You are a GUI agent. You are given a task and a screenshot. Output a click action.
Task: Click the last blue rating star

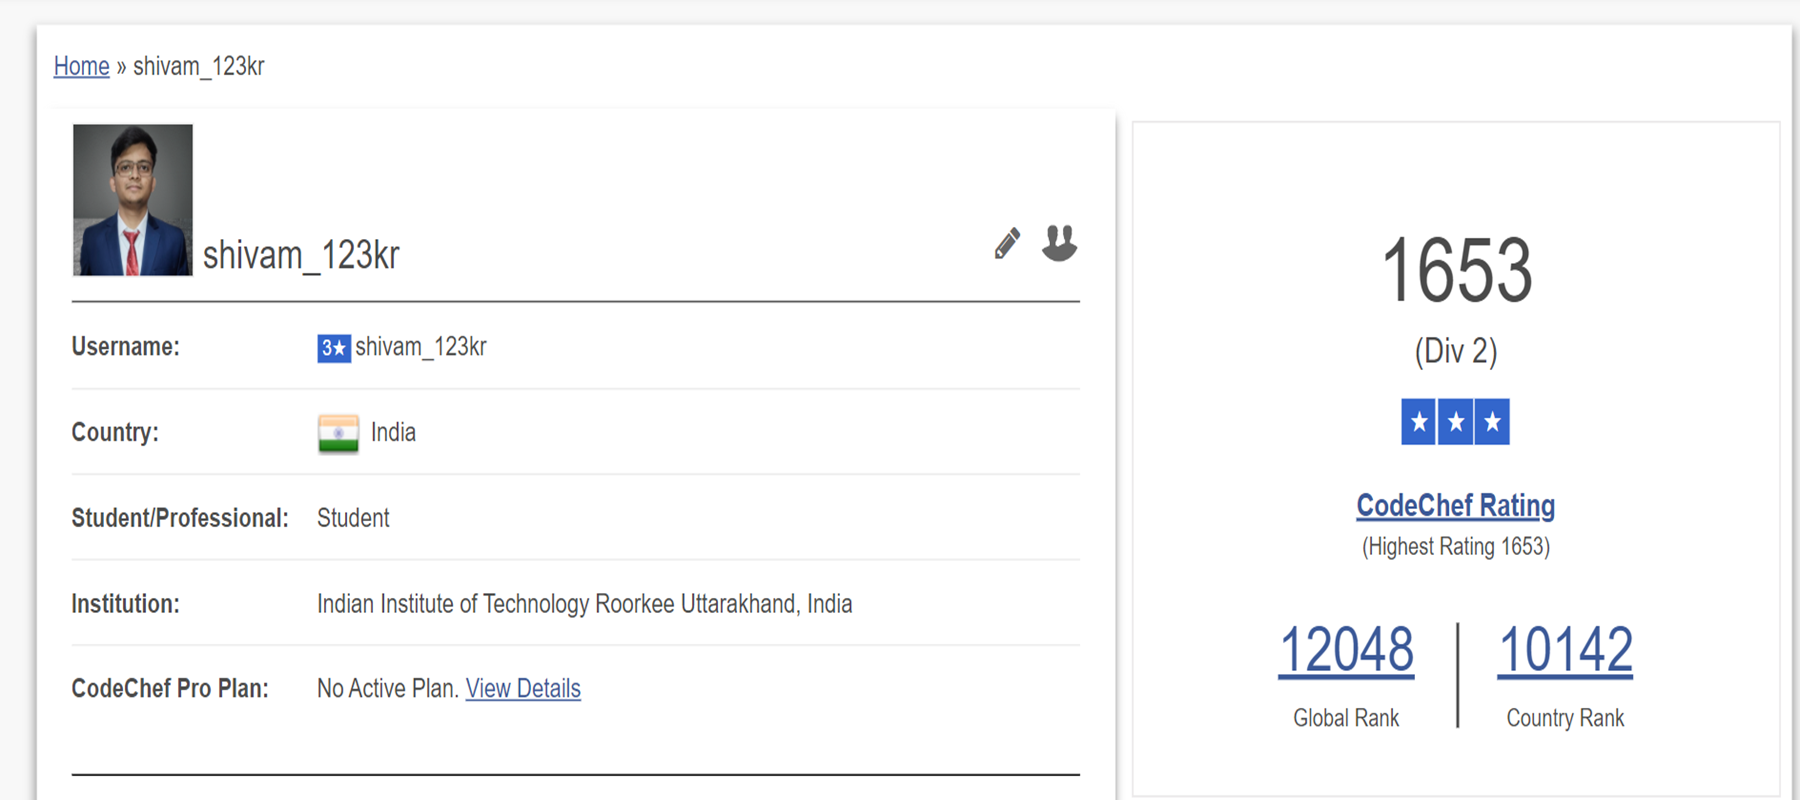coord(1492,422)
